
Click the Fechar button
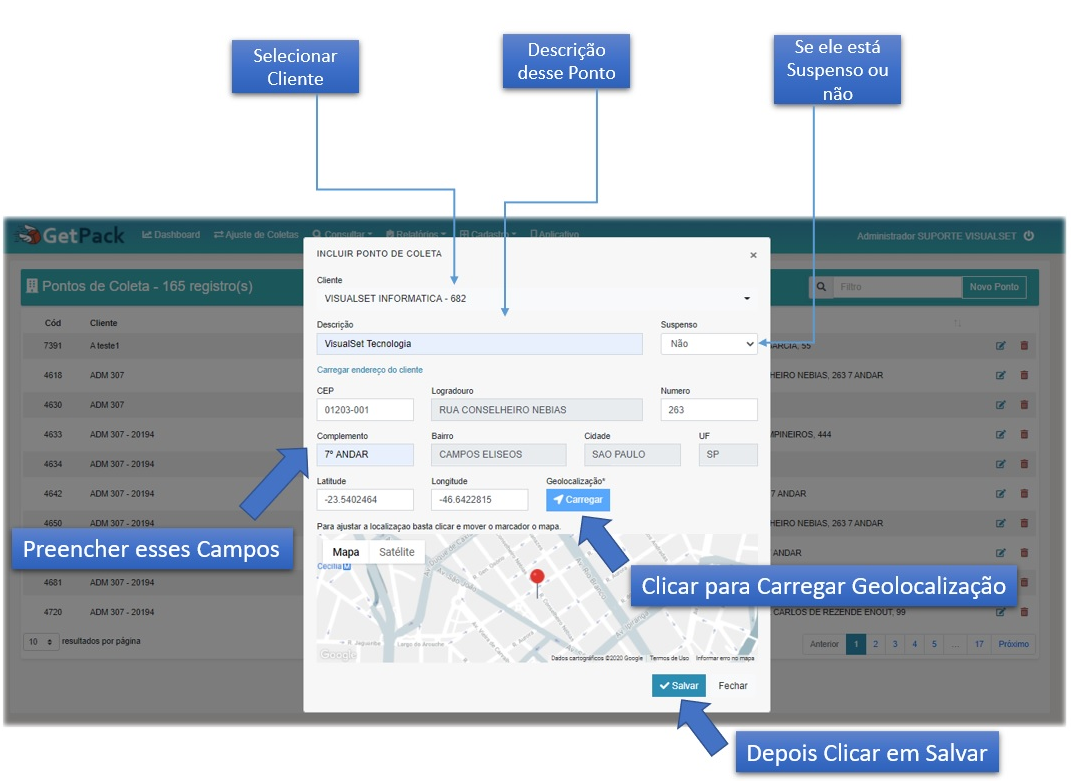(733, 685)
